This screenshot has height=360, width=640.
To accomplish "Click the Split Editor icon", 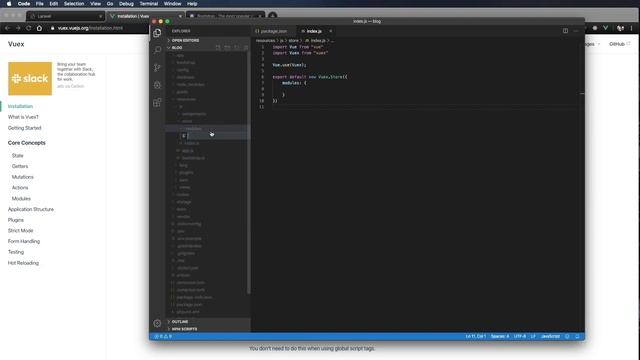I will pos(565,31).
